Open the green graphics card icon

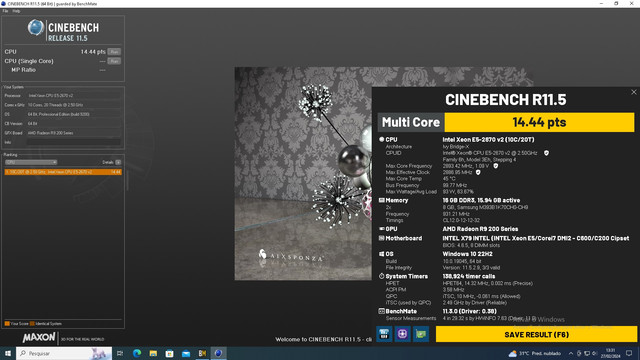tap(421, 334)
